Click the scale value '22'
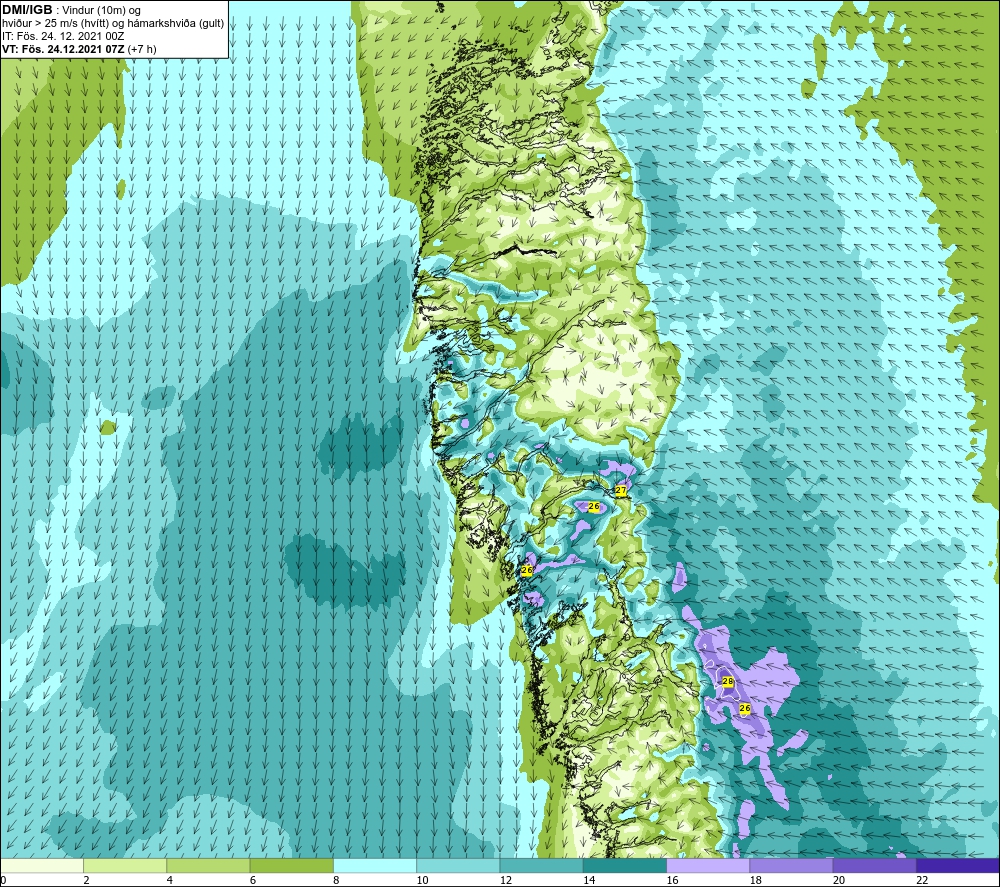The width and height of the screenshot is (1000, 887). (922, 880)
